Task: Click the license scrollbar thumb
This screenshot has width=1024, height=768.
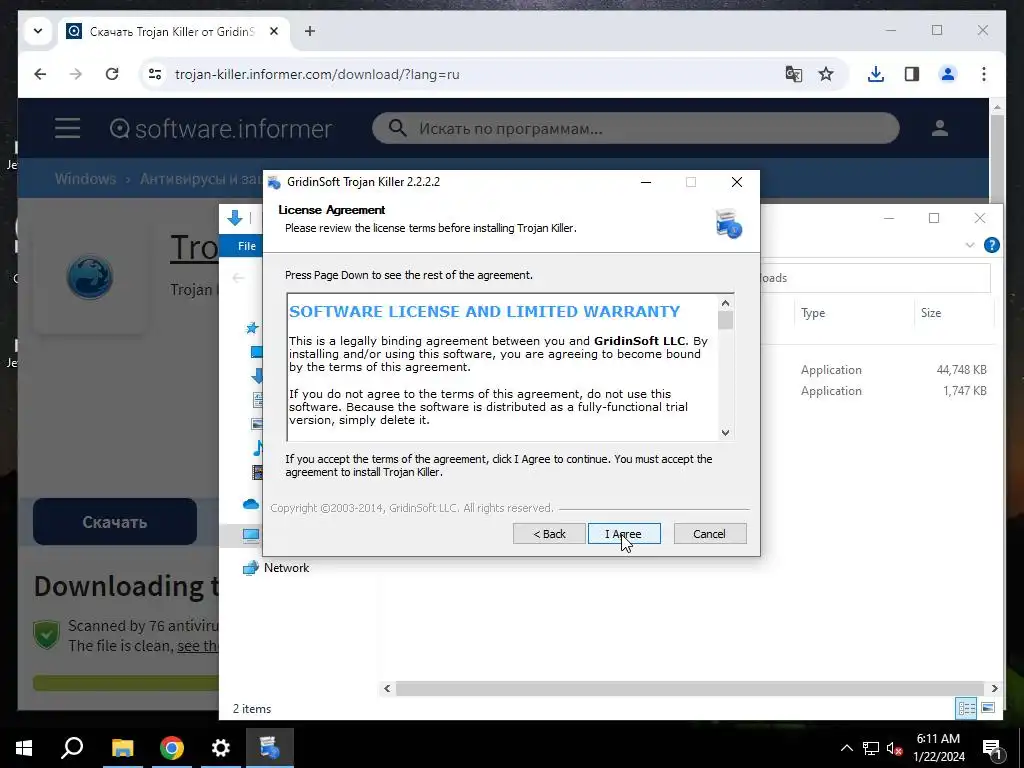Action: tap(725, 320)
